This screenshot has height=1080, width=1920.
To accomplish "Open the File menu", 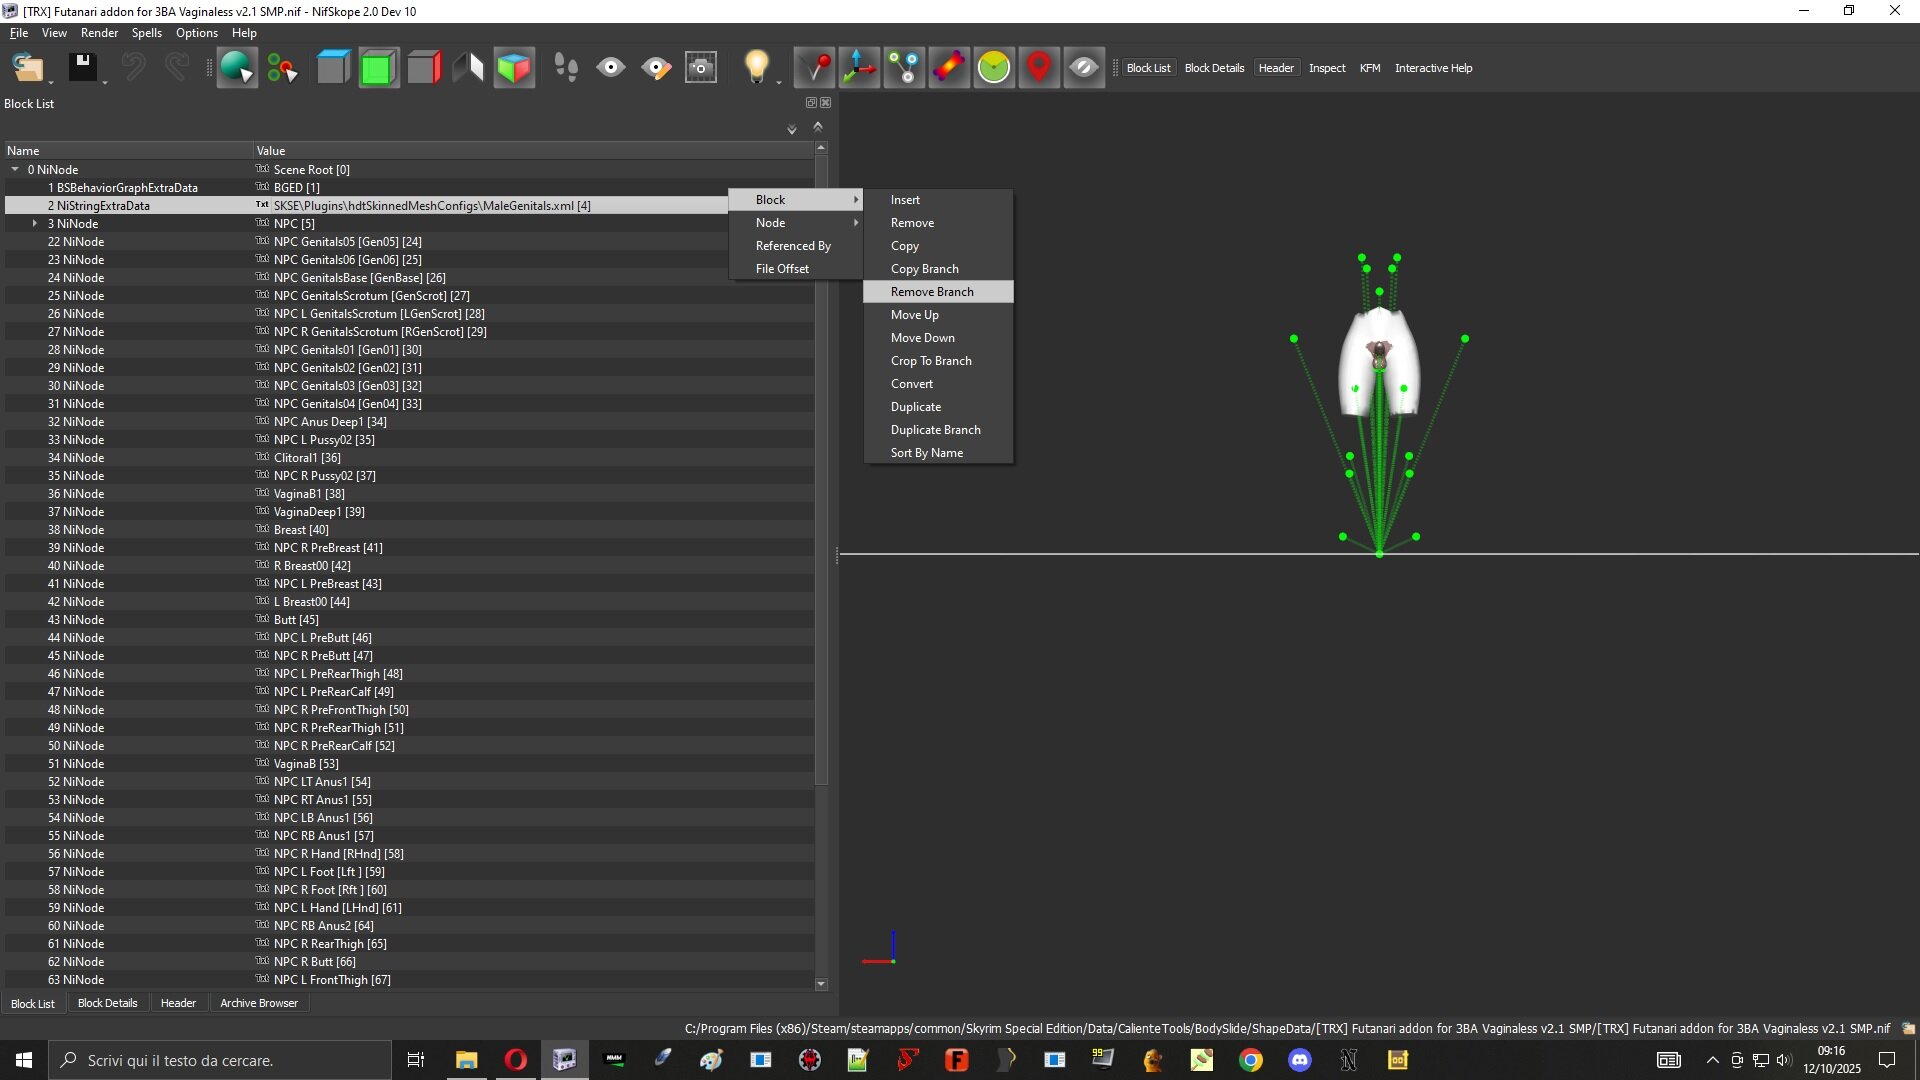I will click(x=19, y=33).
